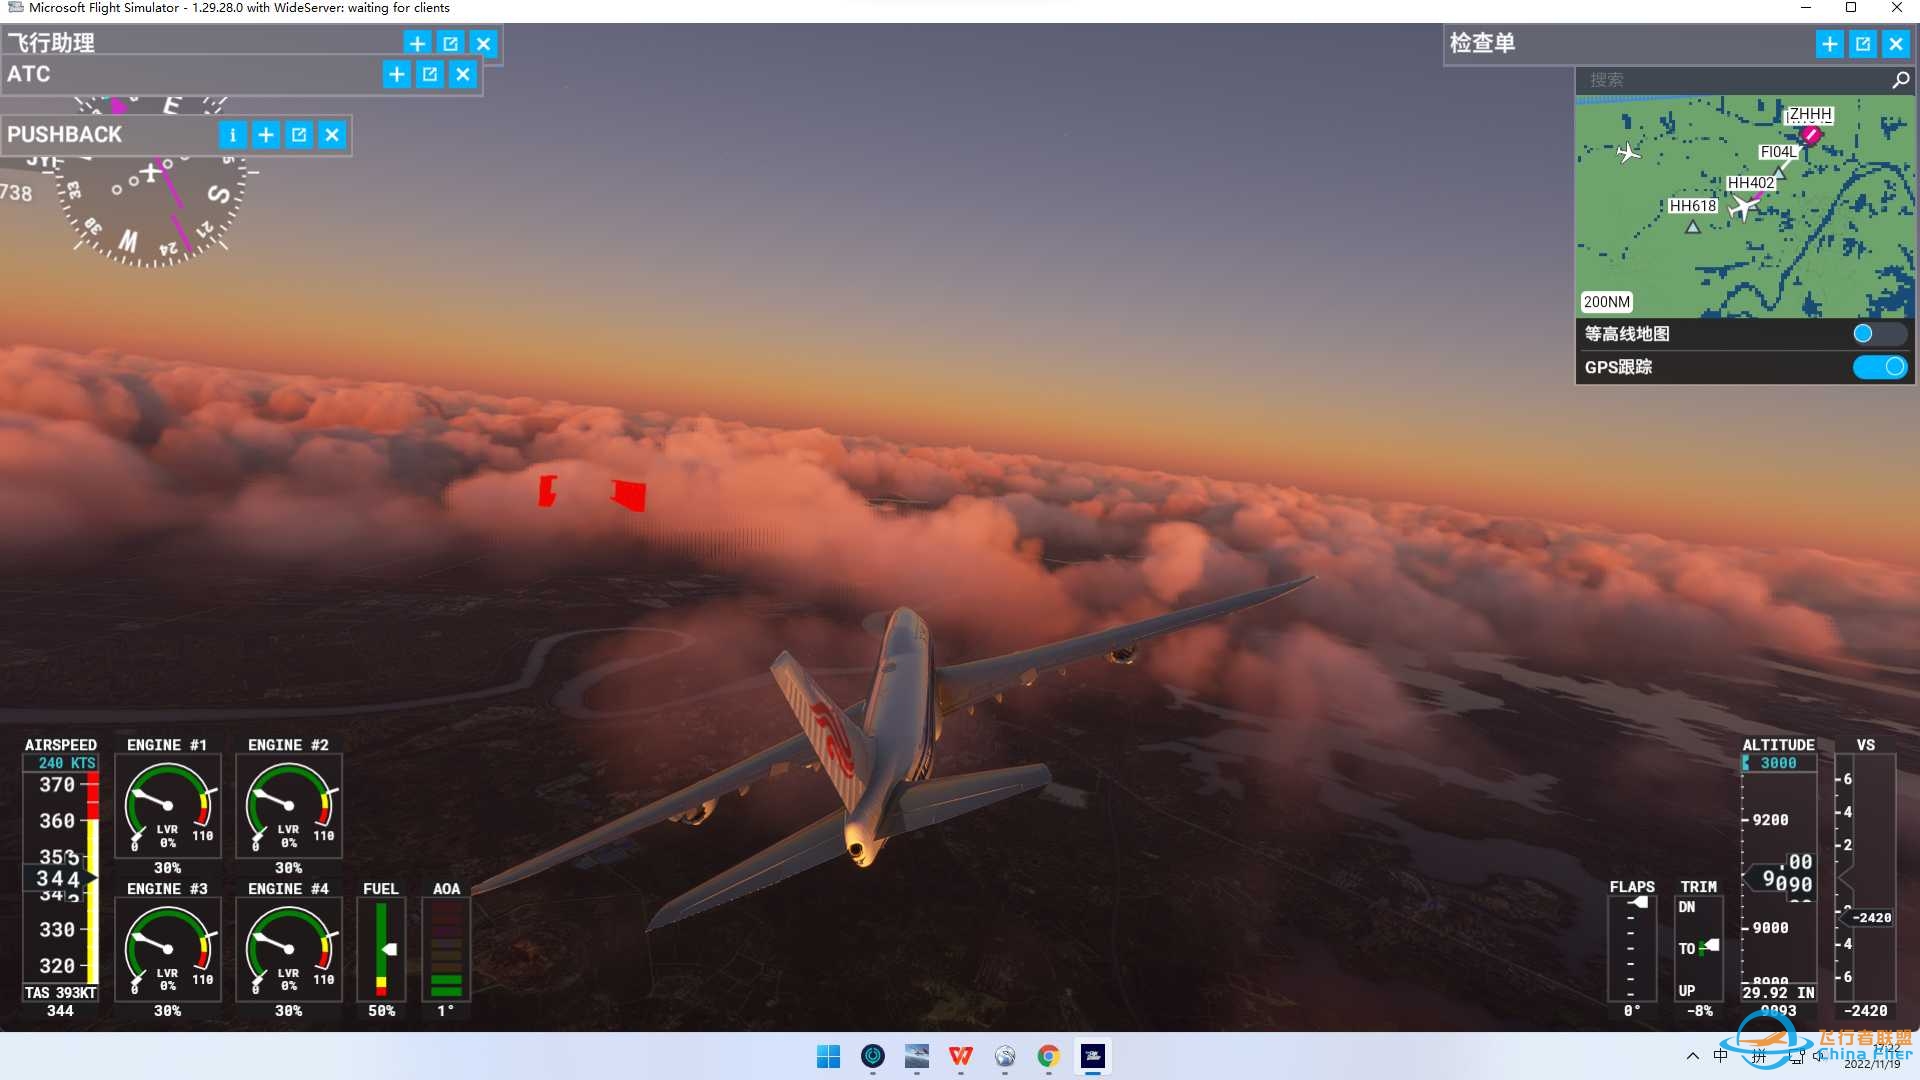Image resolution: width=1920 pixels, height=1080 pixels.
Task: Click the compass rose heading indicator
Action: (x=151, y=183)
